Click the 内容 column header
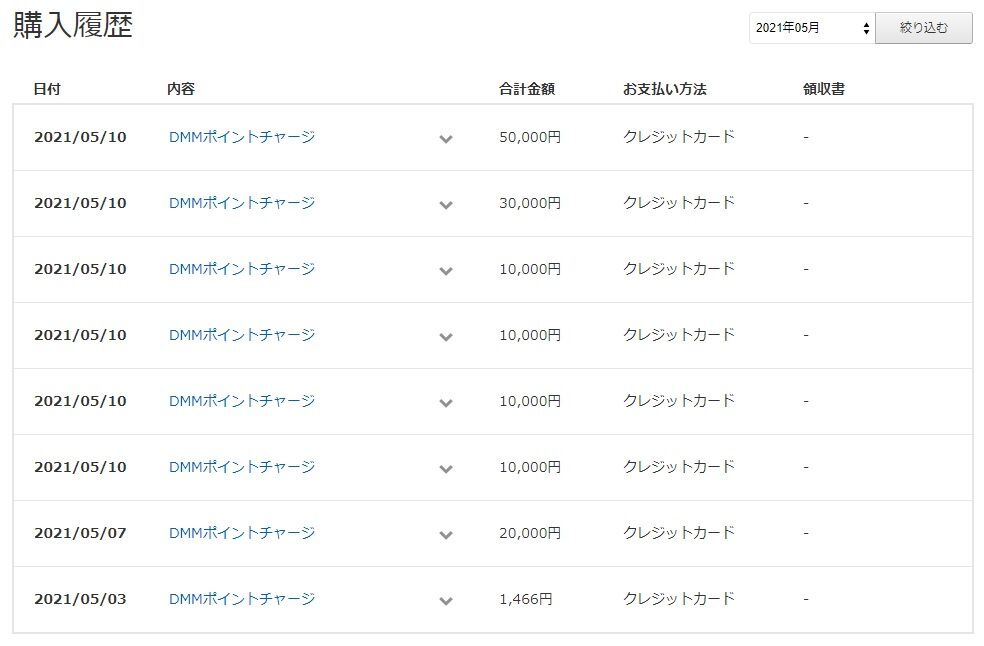 click(181, 89)
